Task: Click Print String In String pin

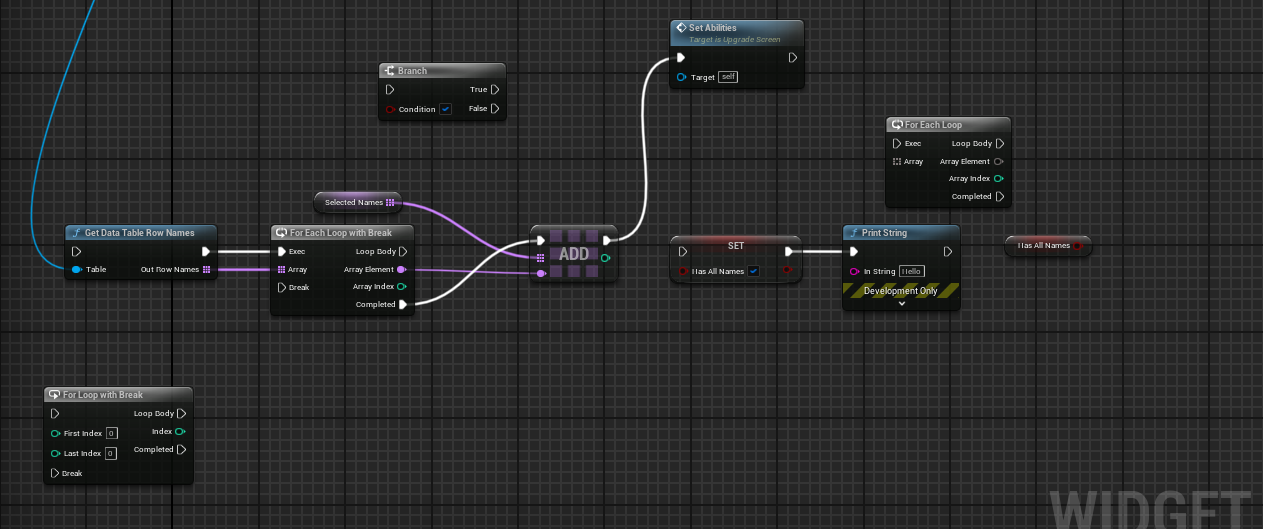Action: [x=854, y=271]
